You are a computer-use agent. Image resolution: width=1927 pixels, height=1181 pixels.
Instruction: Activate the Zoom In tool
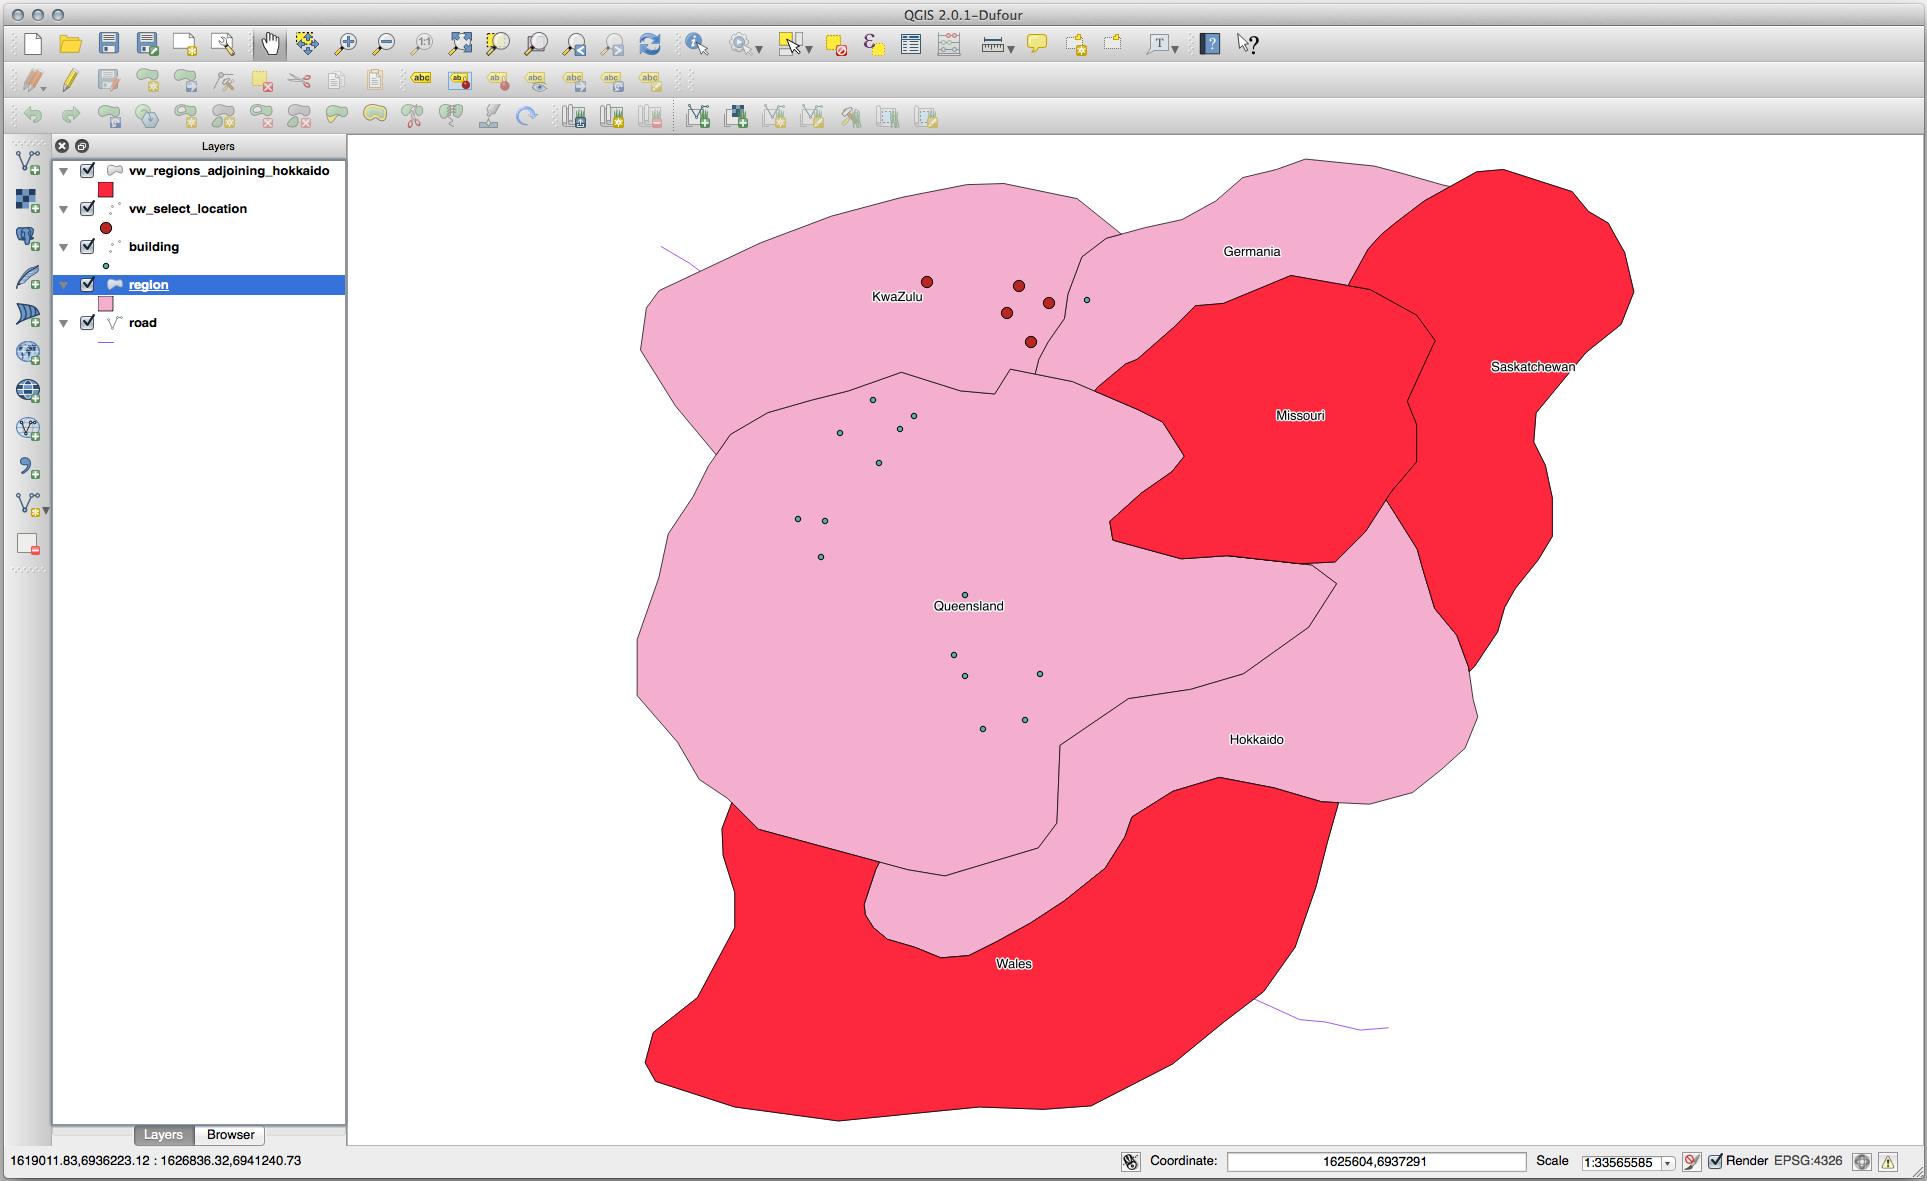pyautogui.click(x=346, y=43)
